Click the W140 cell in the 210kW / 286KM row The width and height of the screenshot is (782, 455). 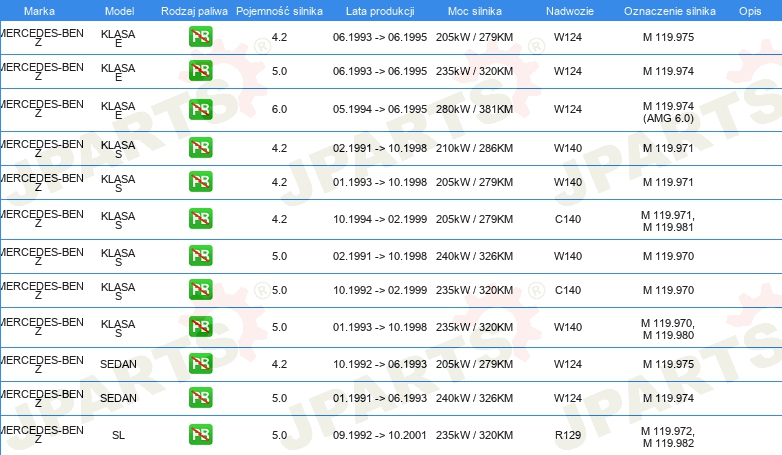[x=568, y=148]
